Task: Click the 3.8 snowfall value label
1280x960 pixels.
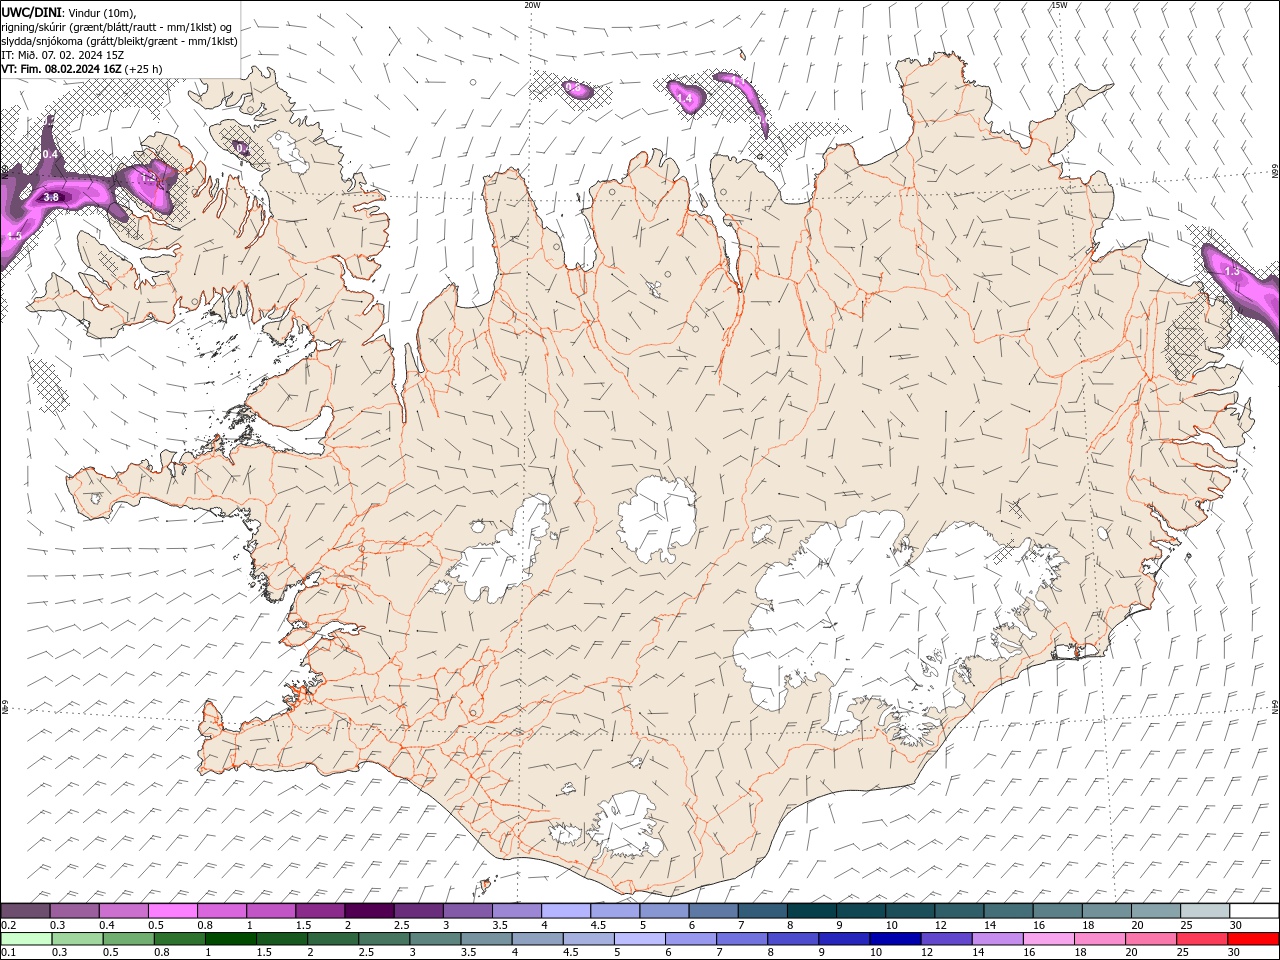Action: click(x=51, y=198)
